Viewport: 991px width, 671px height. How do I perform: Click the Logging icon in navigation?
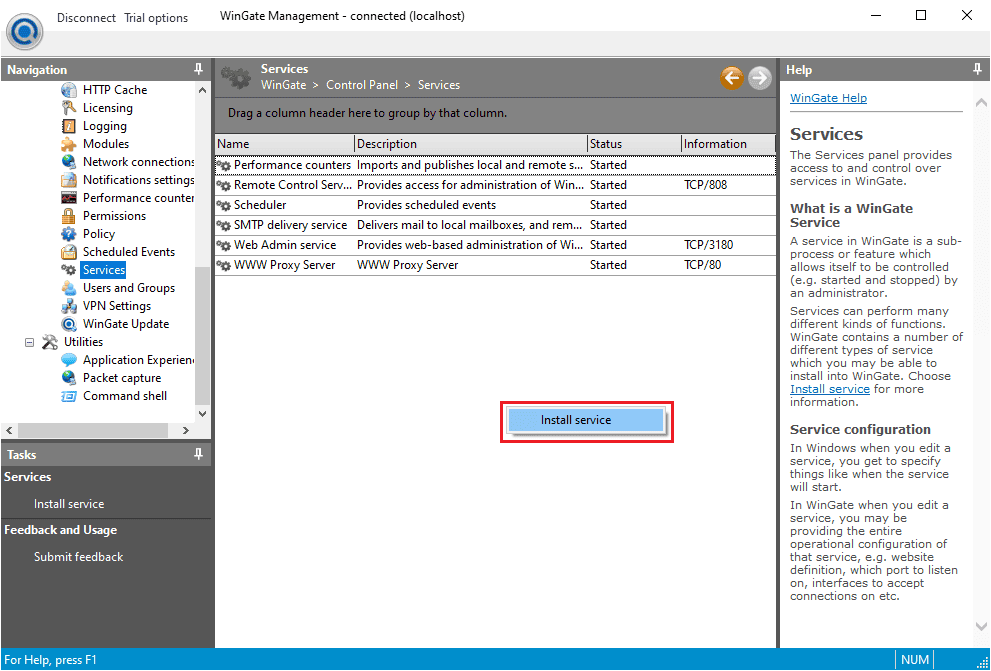[x=69, y=126]
